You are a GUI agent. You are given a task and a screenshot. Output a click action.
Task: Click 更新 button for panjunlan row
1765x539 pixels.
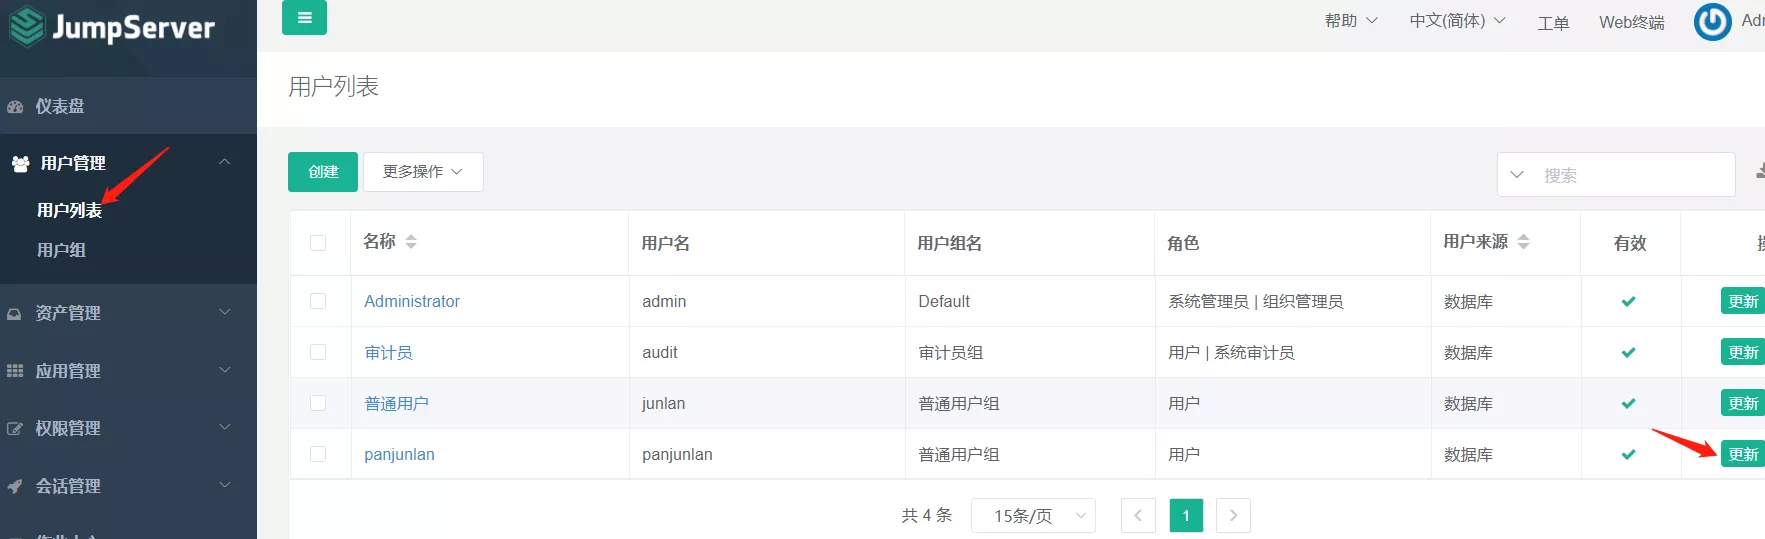(1742, 454)
